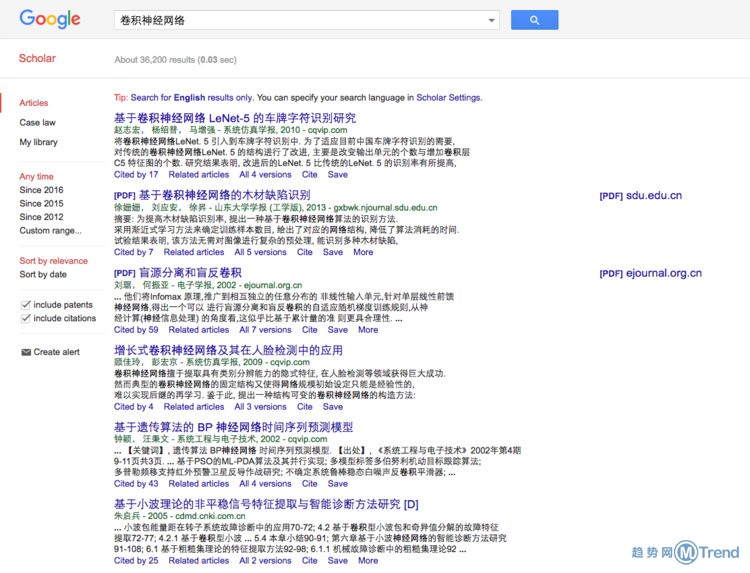The width and height of the screenshot is (750, 573).
Task: Open the 增长式卷积神经网络 result title
Action: (228, 350)
